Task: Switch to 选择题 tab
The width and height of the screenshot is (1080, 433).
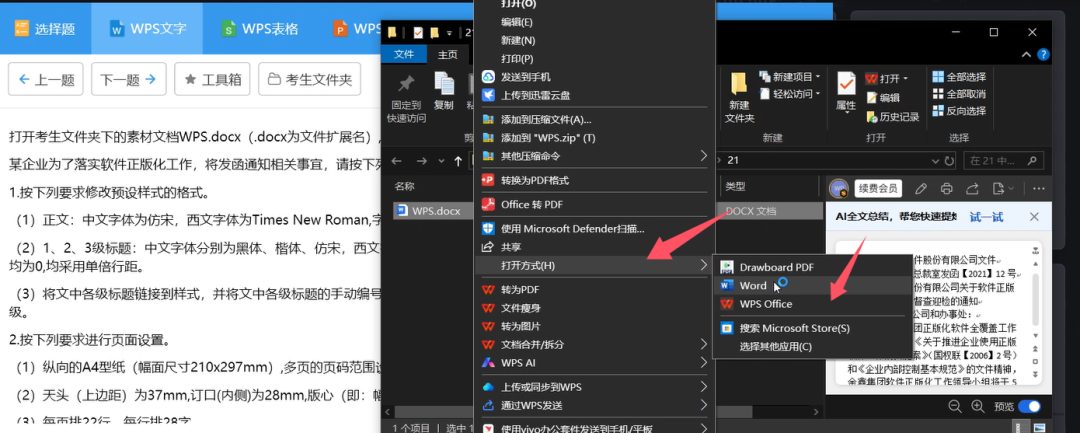Action: pos(45,29)
